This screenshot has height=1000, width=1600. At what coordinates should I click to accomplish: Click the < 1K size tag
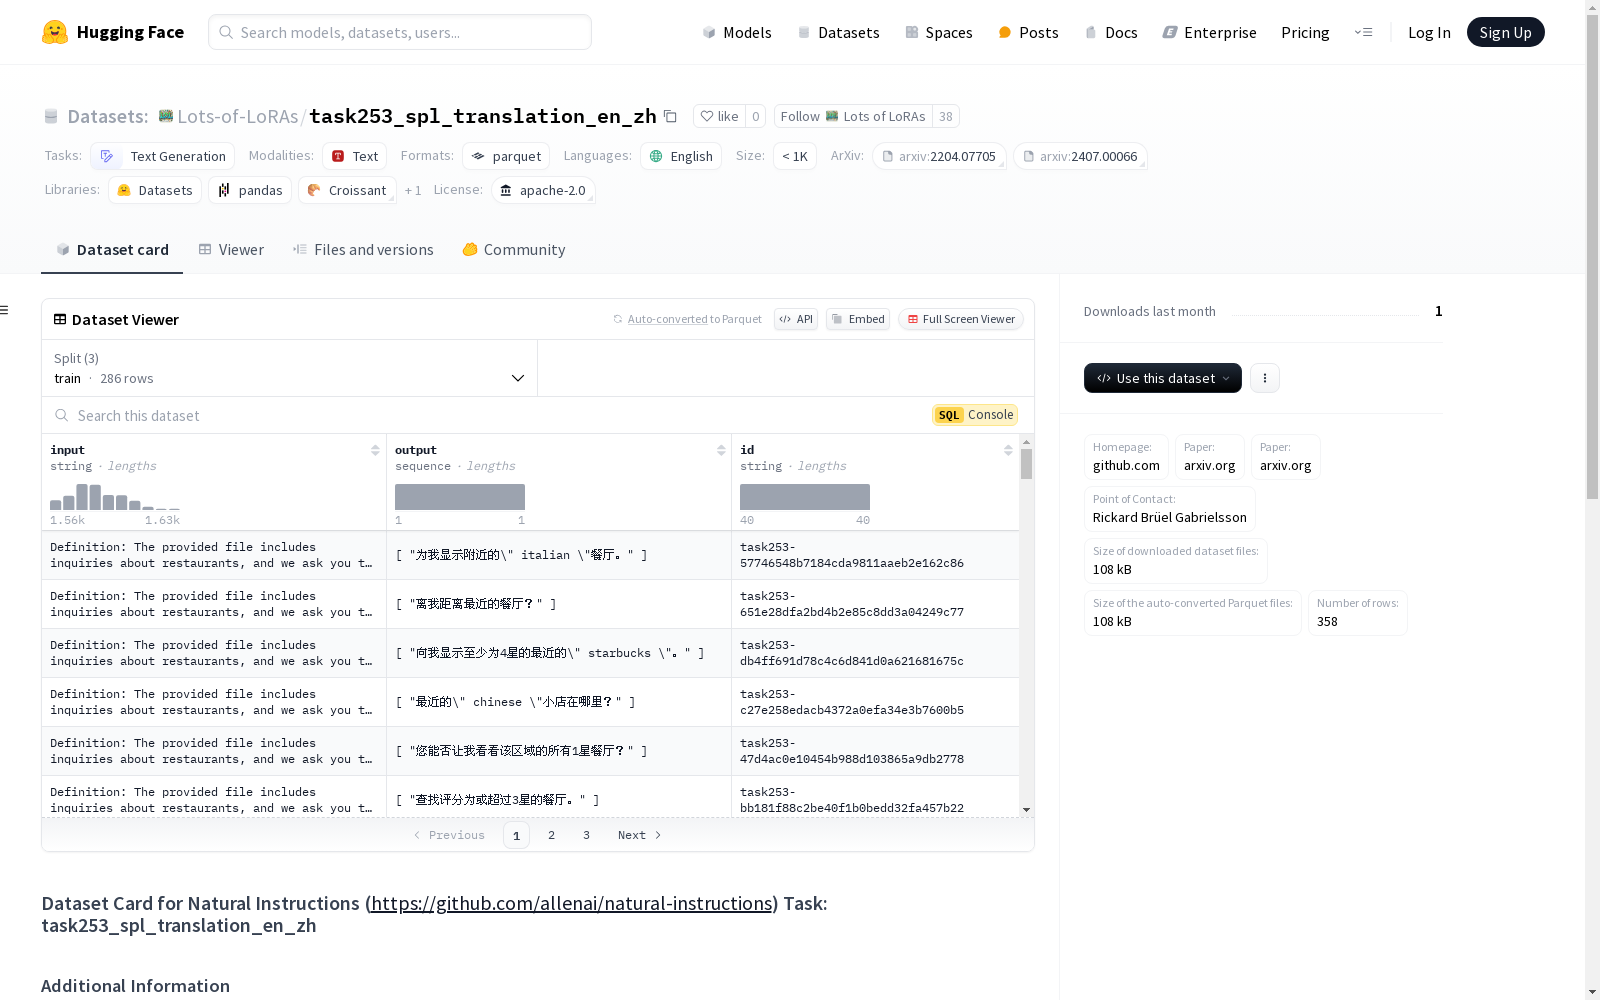tap(795, 156)
